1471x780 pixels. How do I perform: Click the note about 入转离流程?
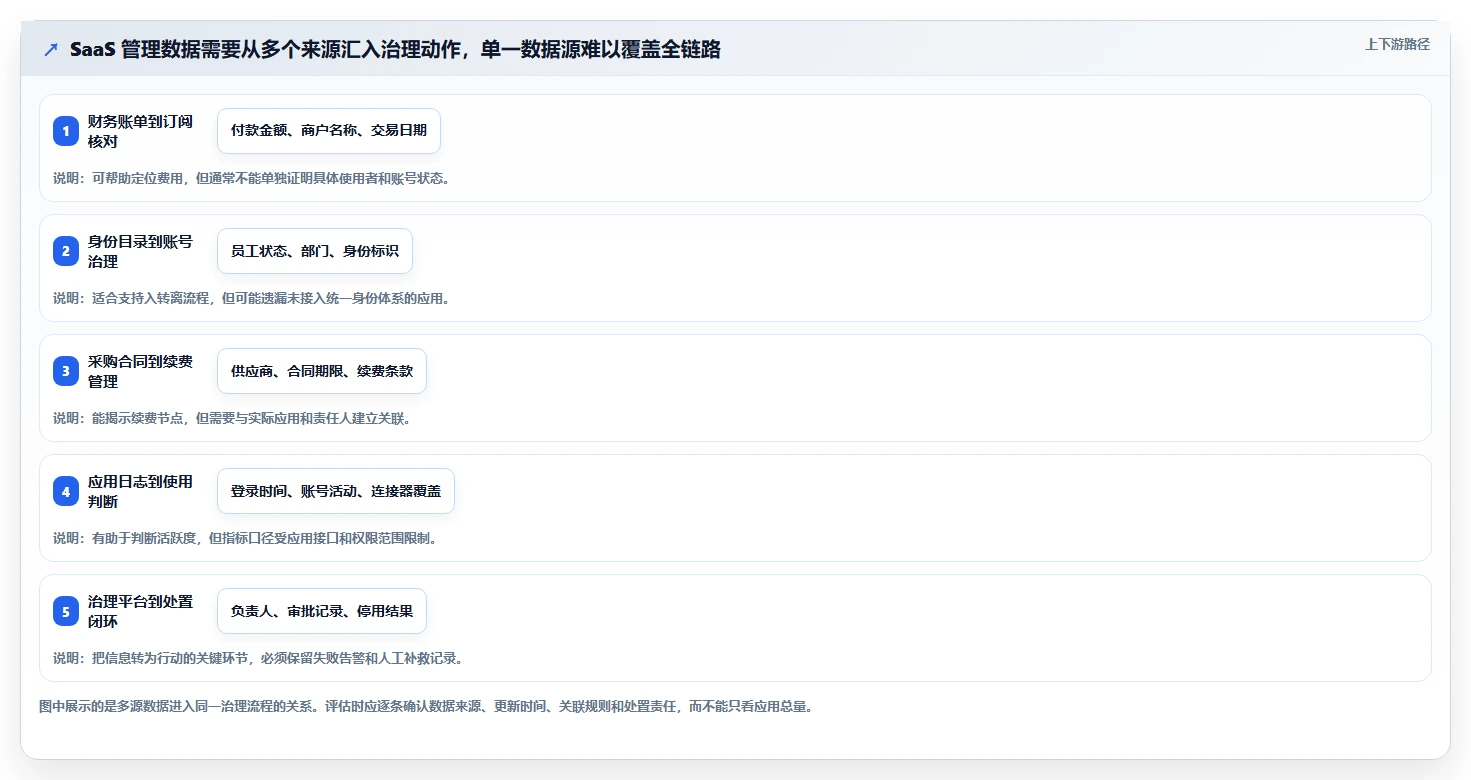pos(252,298)
